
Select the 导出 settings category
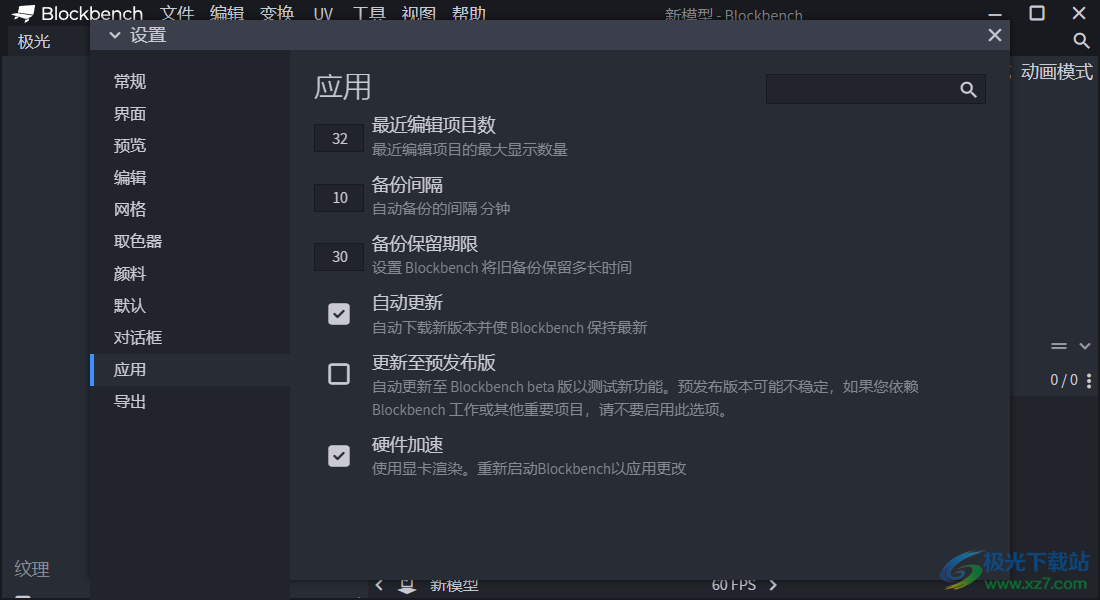coord(189,401)
